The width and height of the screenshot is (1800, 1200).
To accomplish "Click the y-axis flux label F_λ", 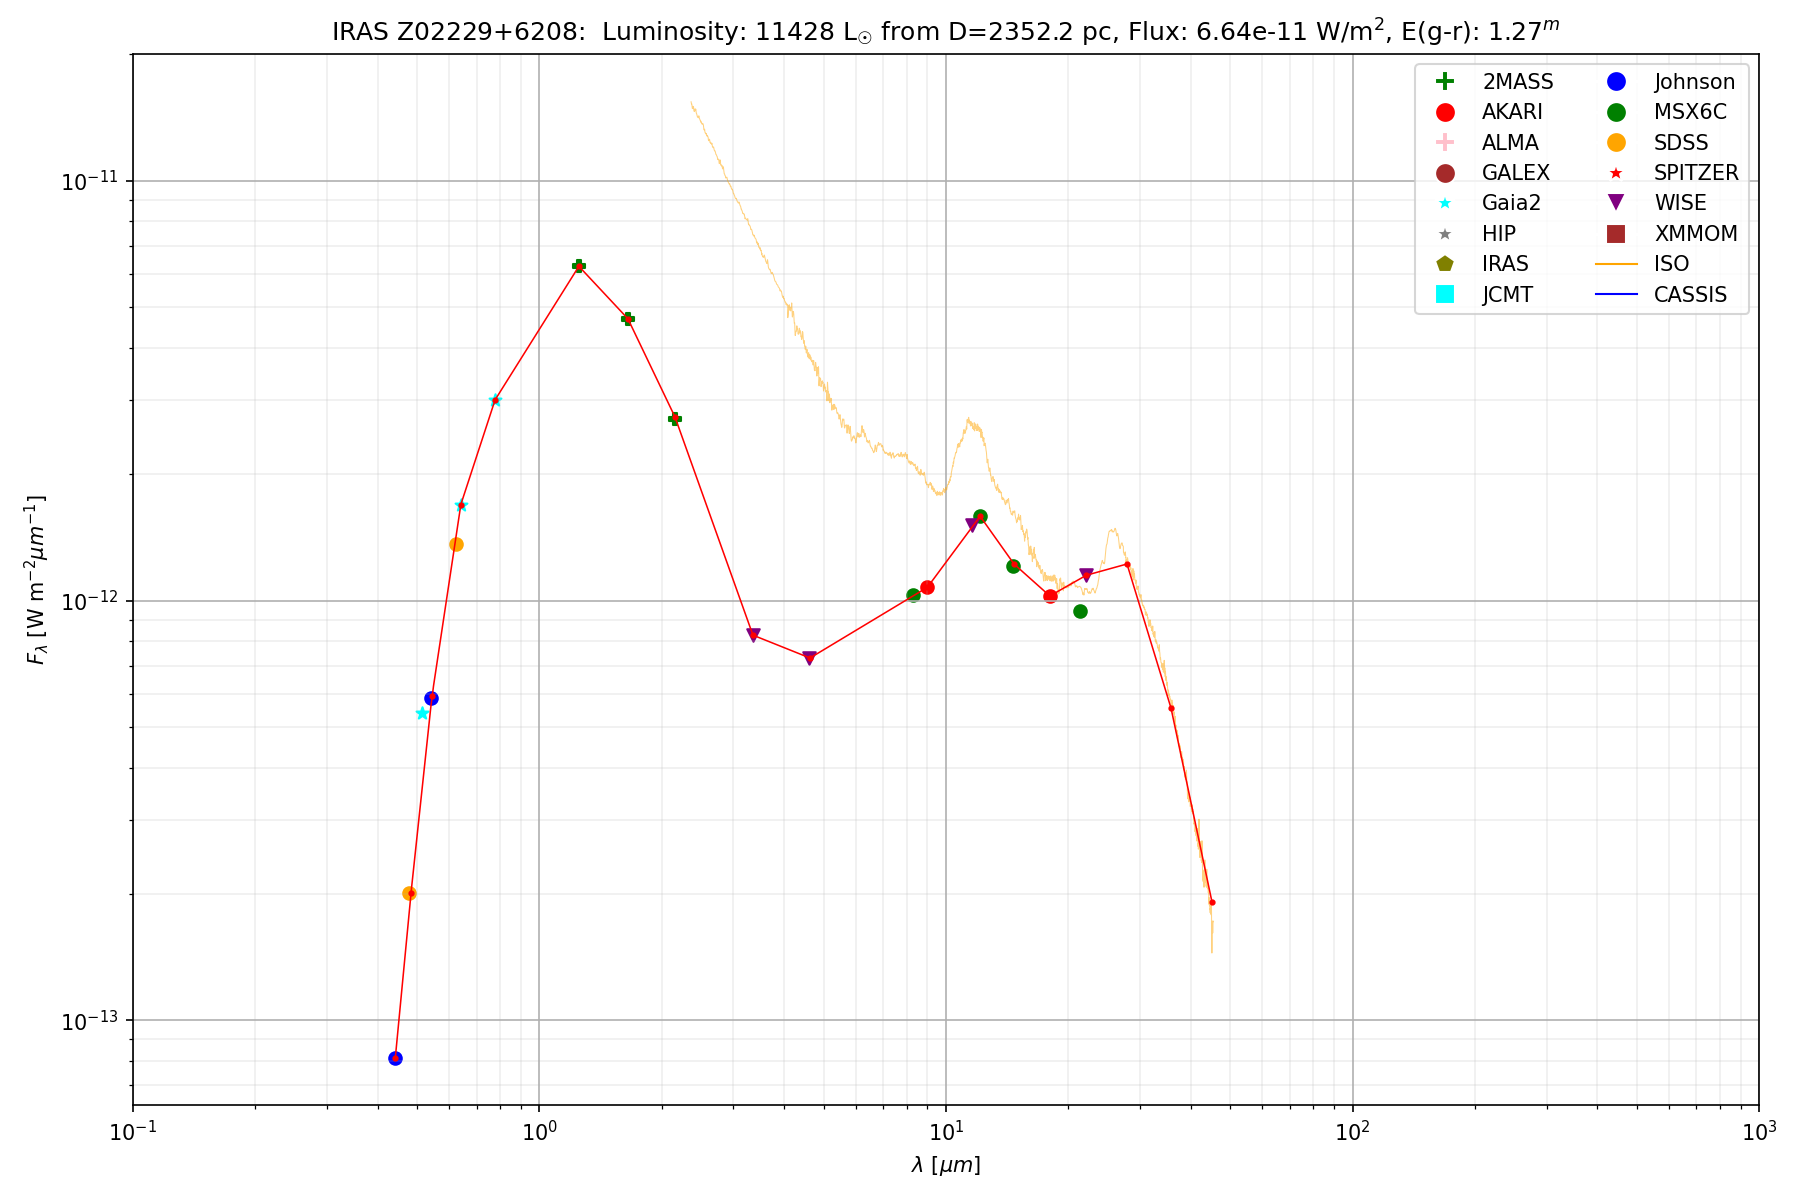I will tap(36, 580).
